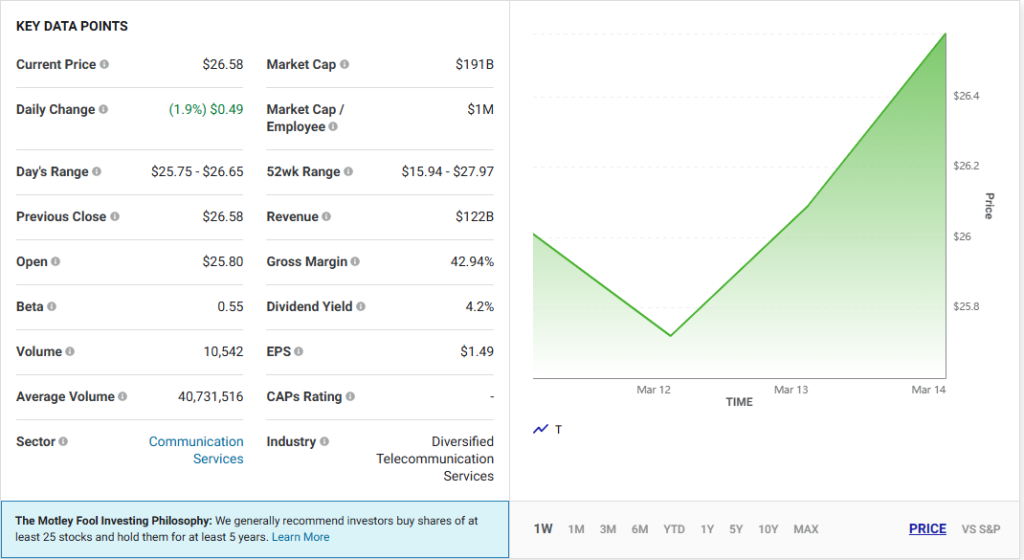Switch chart to 6M timeframe
1024x560 pixels.
[640, 529]
